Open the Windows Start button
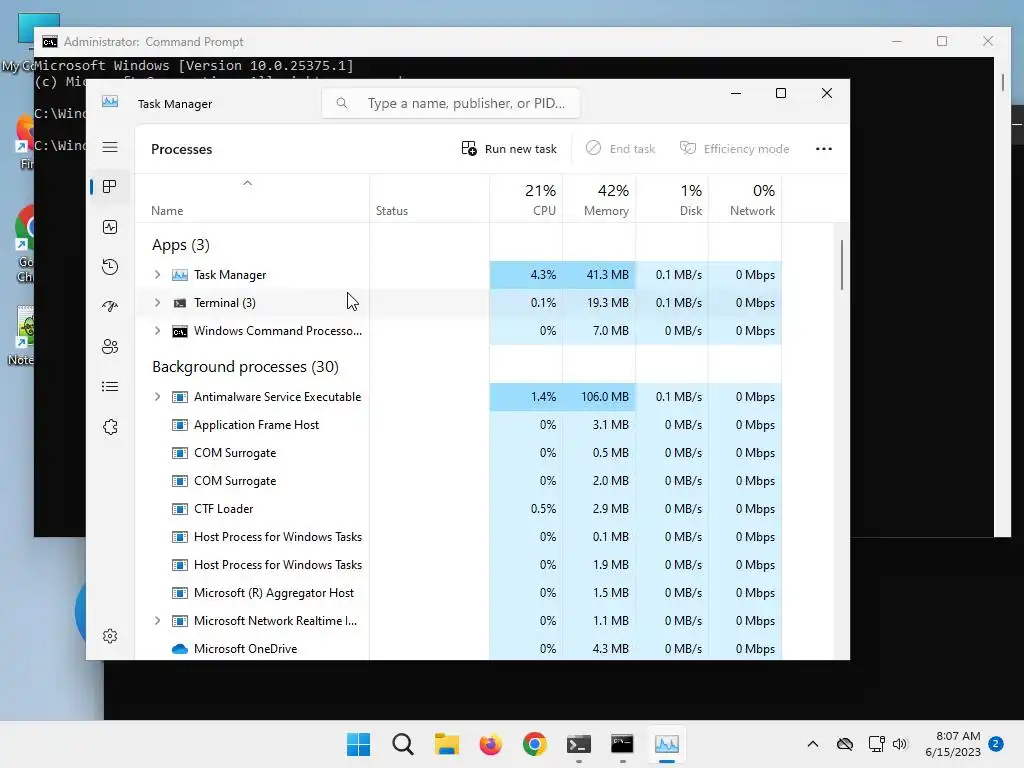This screenshot has height=768, width=1024. 358,744
